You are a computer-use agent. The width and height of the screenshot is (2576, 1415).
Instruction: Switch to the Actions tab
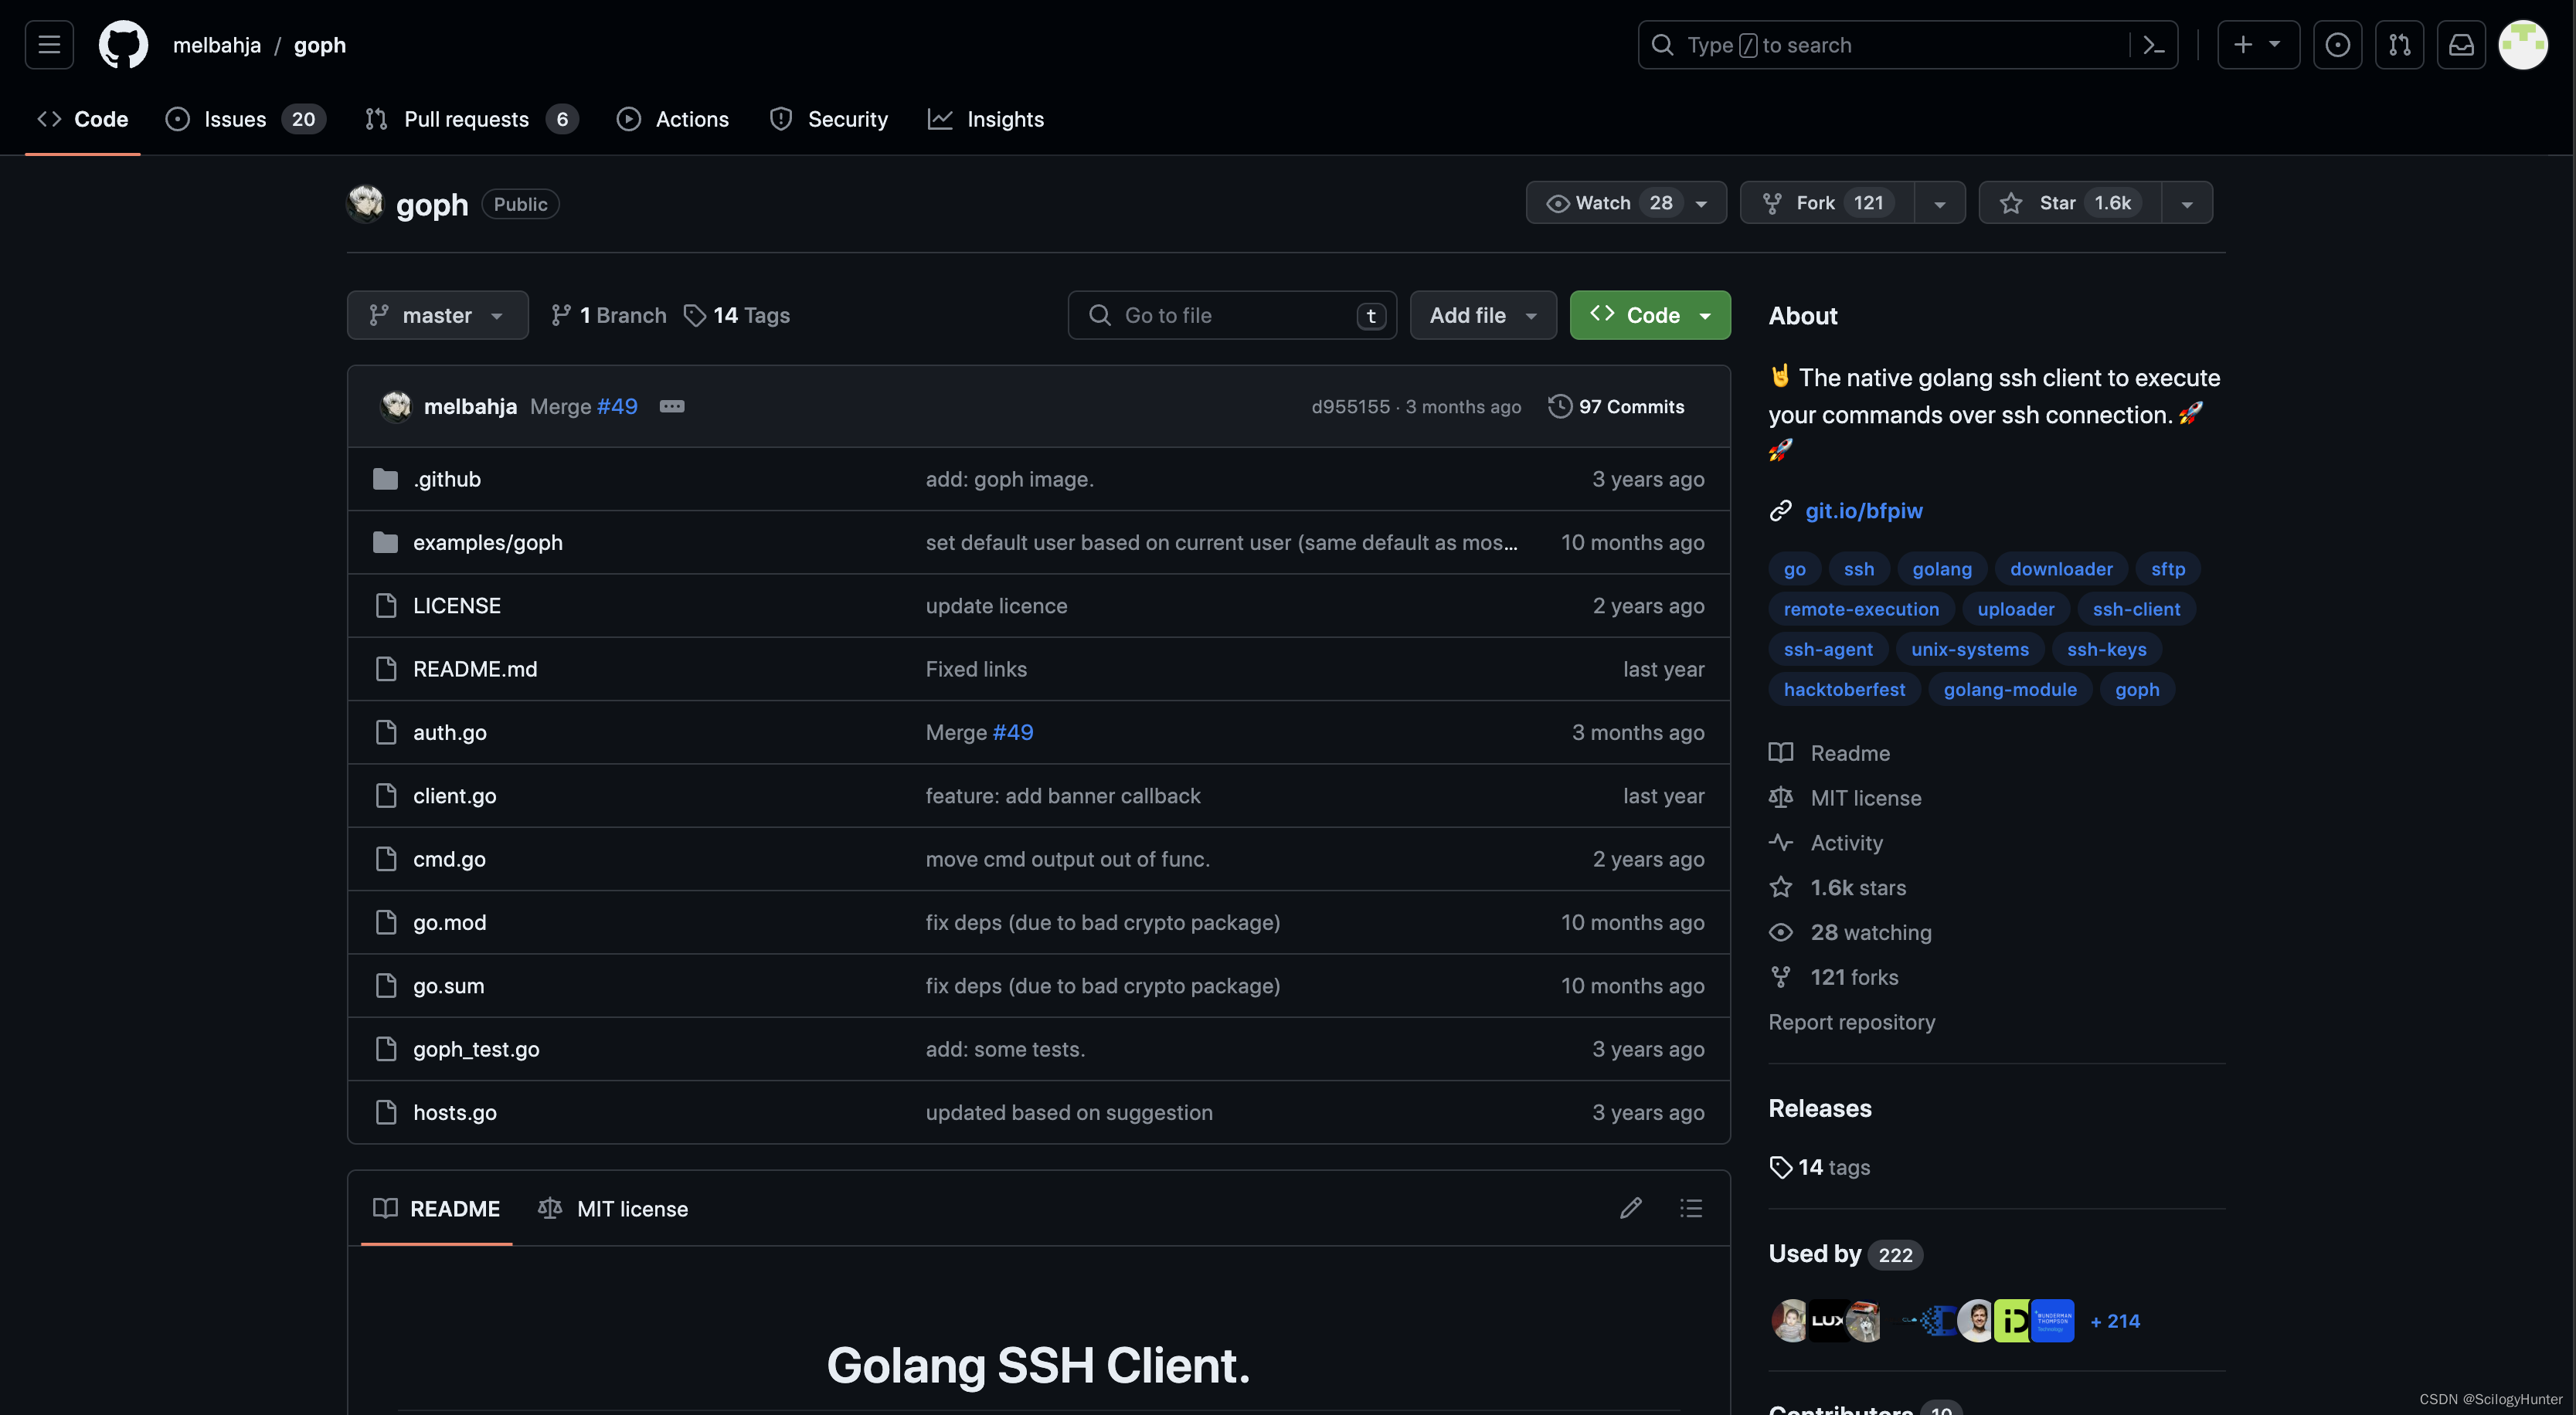click(673, 119)
